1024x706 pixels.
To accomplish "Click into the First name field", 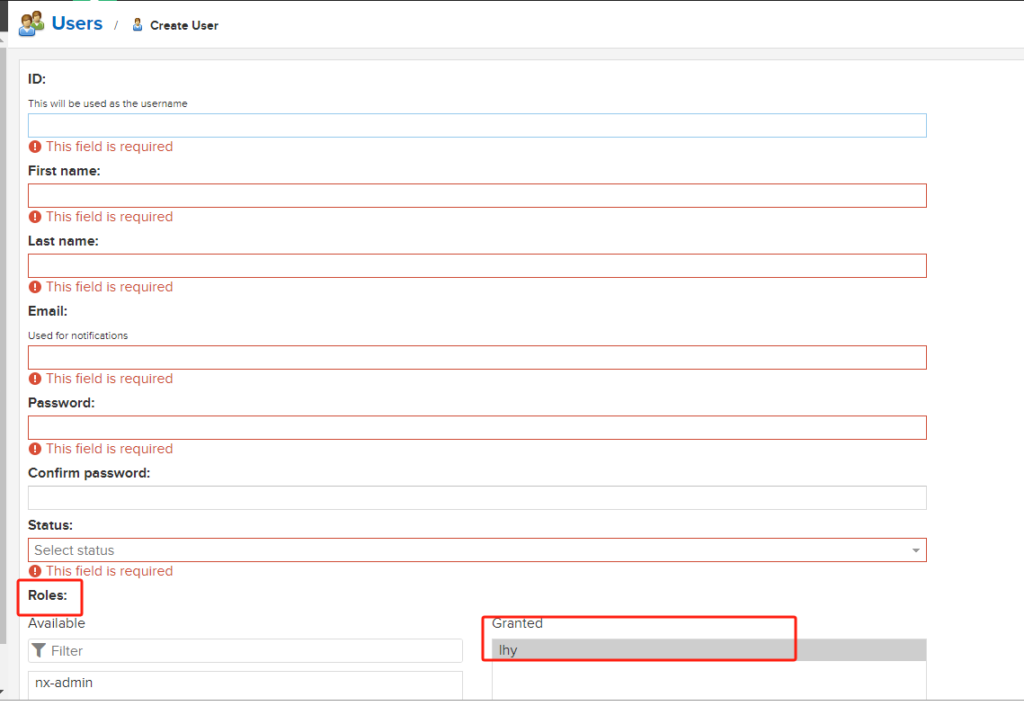I will (477, 196).
